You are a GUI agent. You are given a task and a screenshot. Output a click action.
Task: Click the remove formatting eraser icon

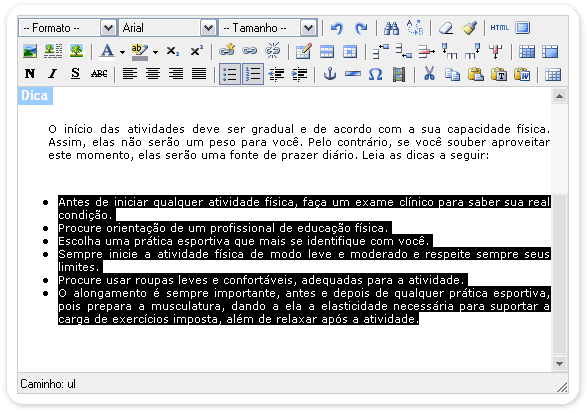point(445,28)
